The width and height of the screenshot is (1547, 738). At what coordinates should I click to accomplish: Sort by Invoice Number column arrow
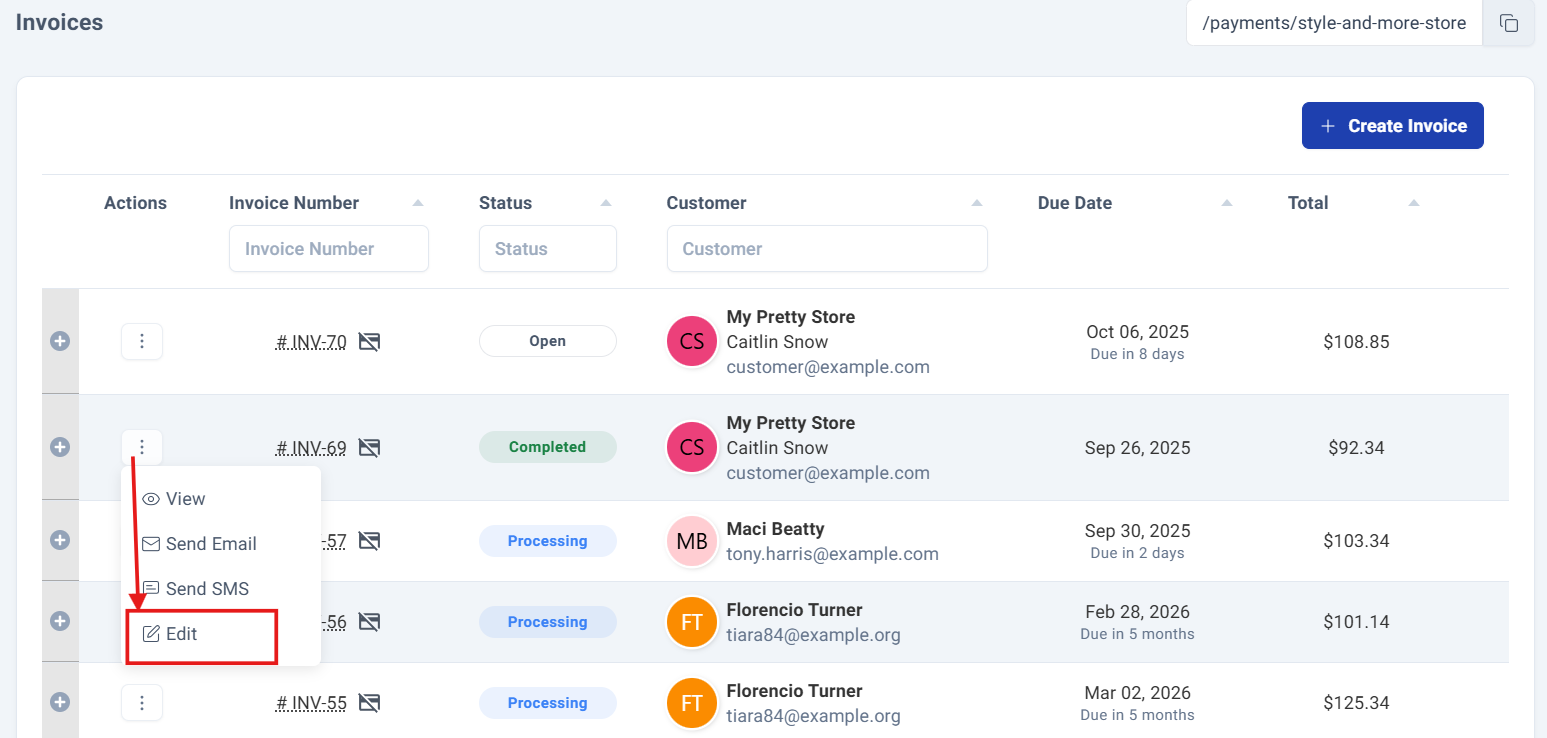(418, 203)
